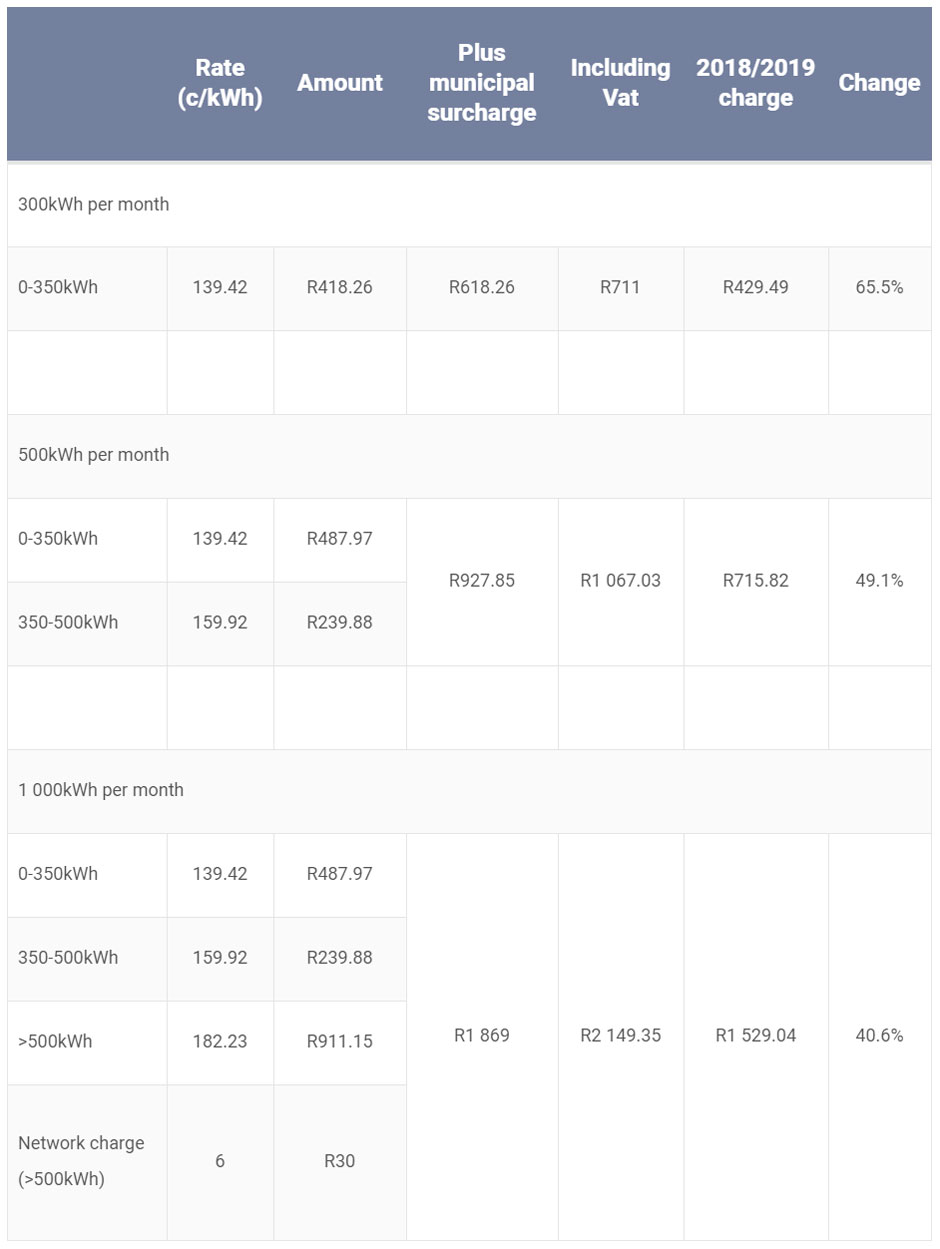This screenshot has height=1249, width=940.
Task: Select the R418.26 amount cell
Action: point(340,288)
